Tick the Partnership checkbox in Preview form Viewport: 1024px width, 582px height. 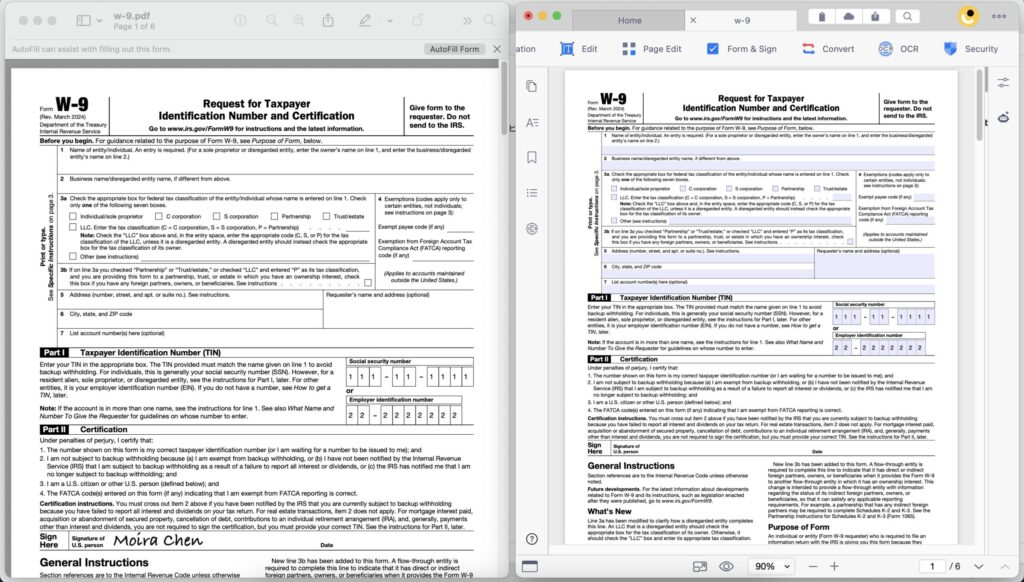pos(274,216)
